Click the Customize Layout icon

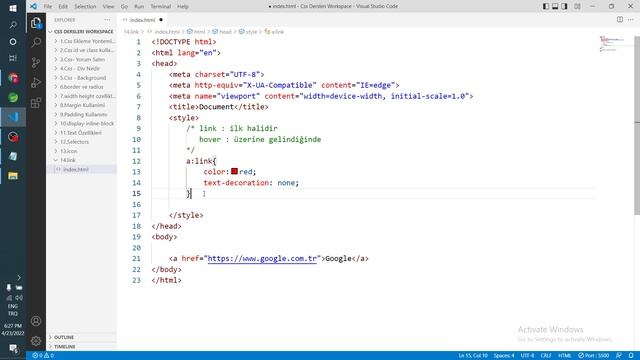click(577, 6)
